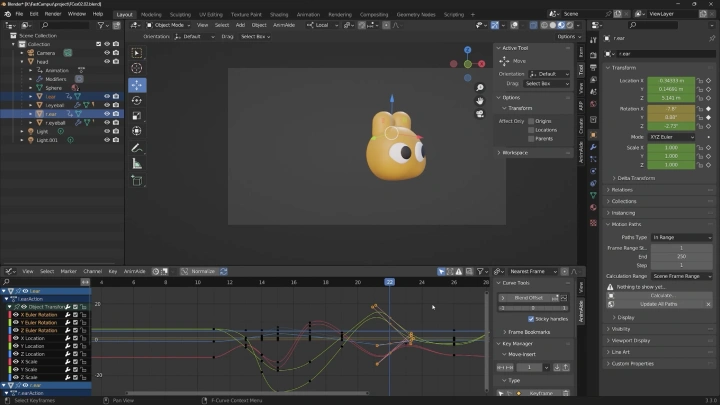
Task: Open the Modifiers wrench tab in Properties
Action: 593,147
